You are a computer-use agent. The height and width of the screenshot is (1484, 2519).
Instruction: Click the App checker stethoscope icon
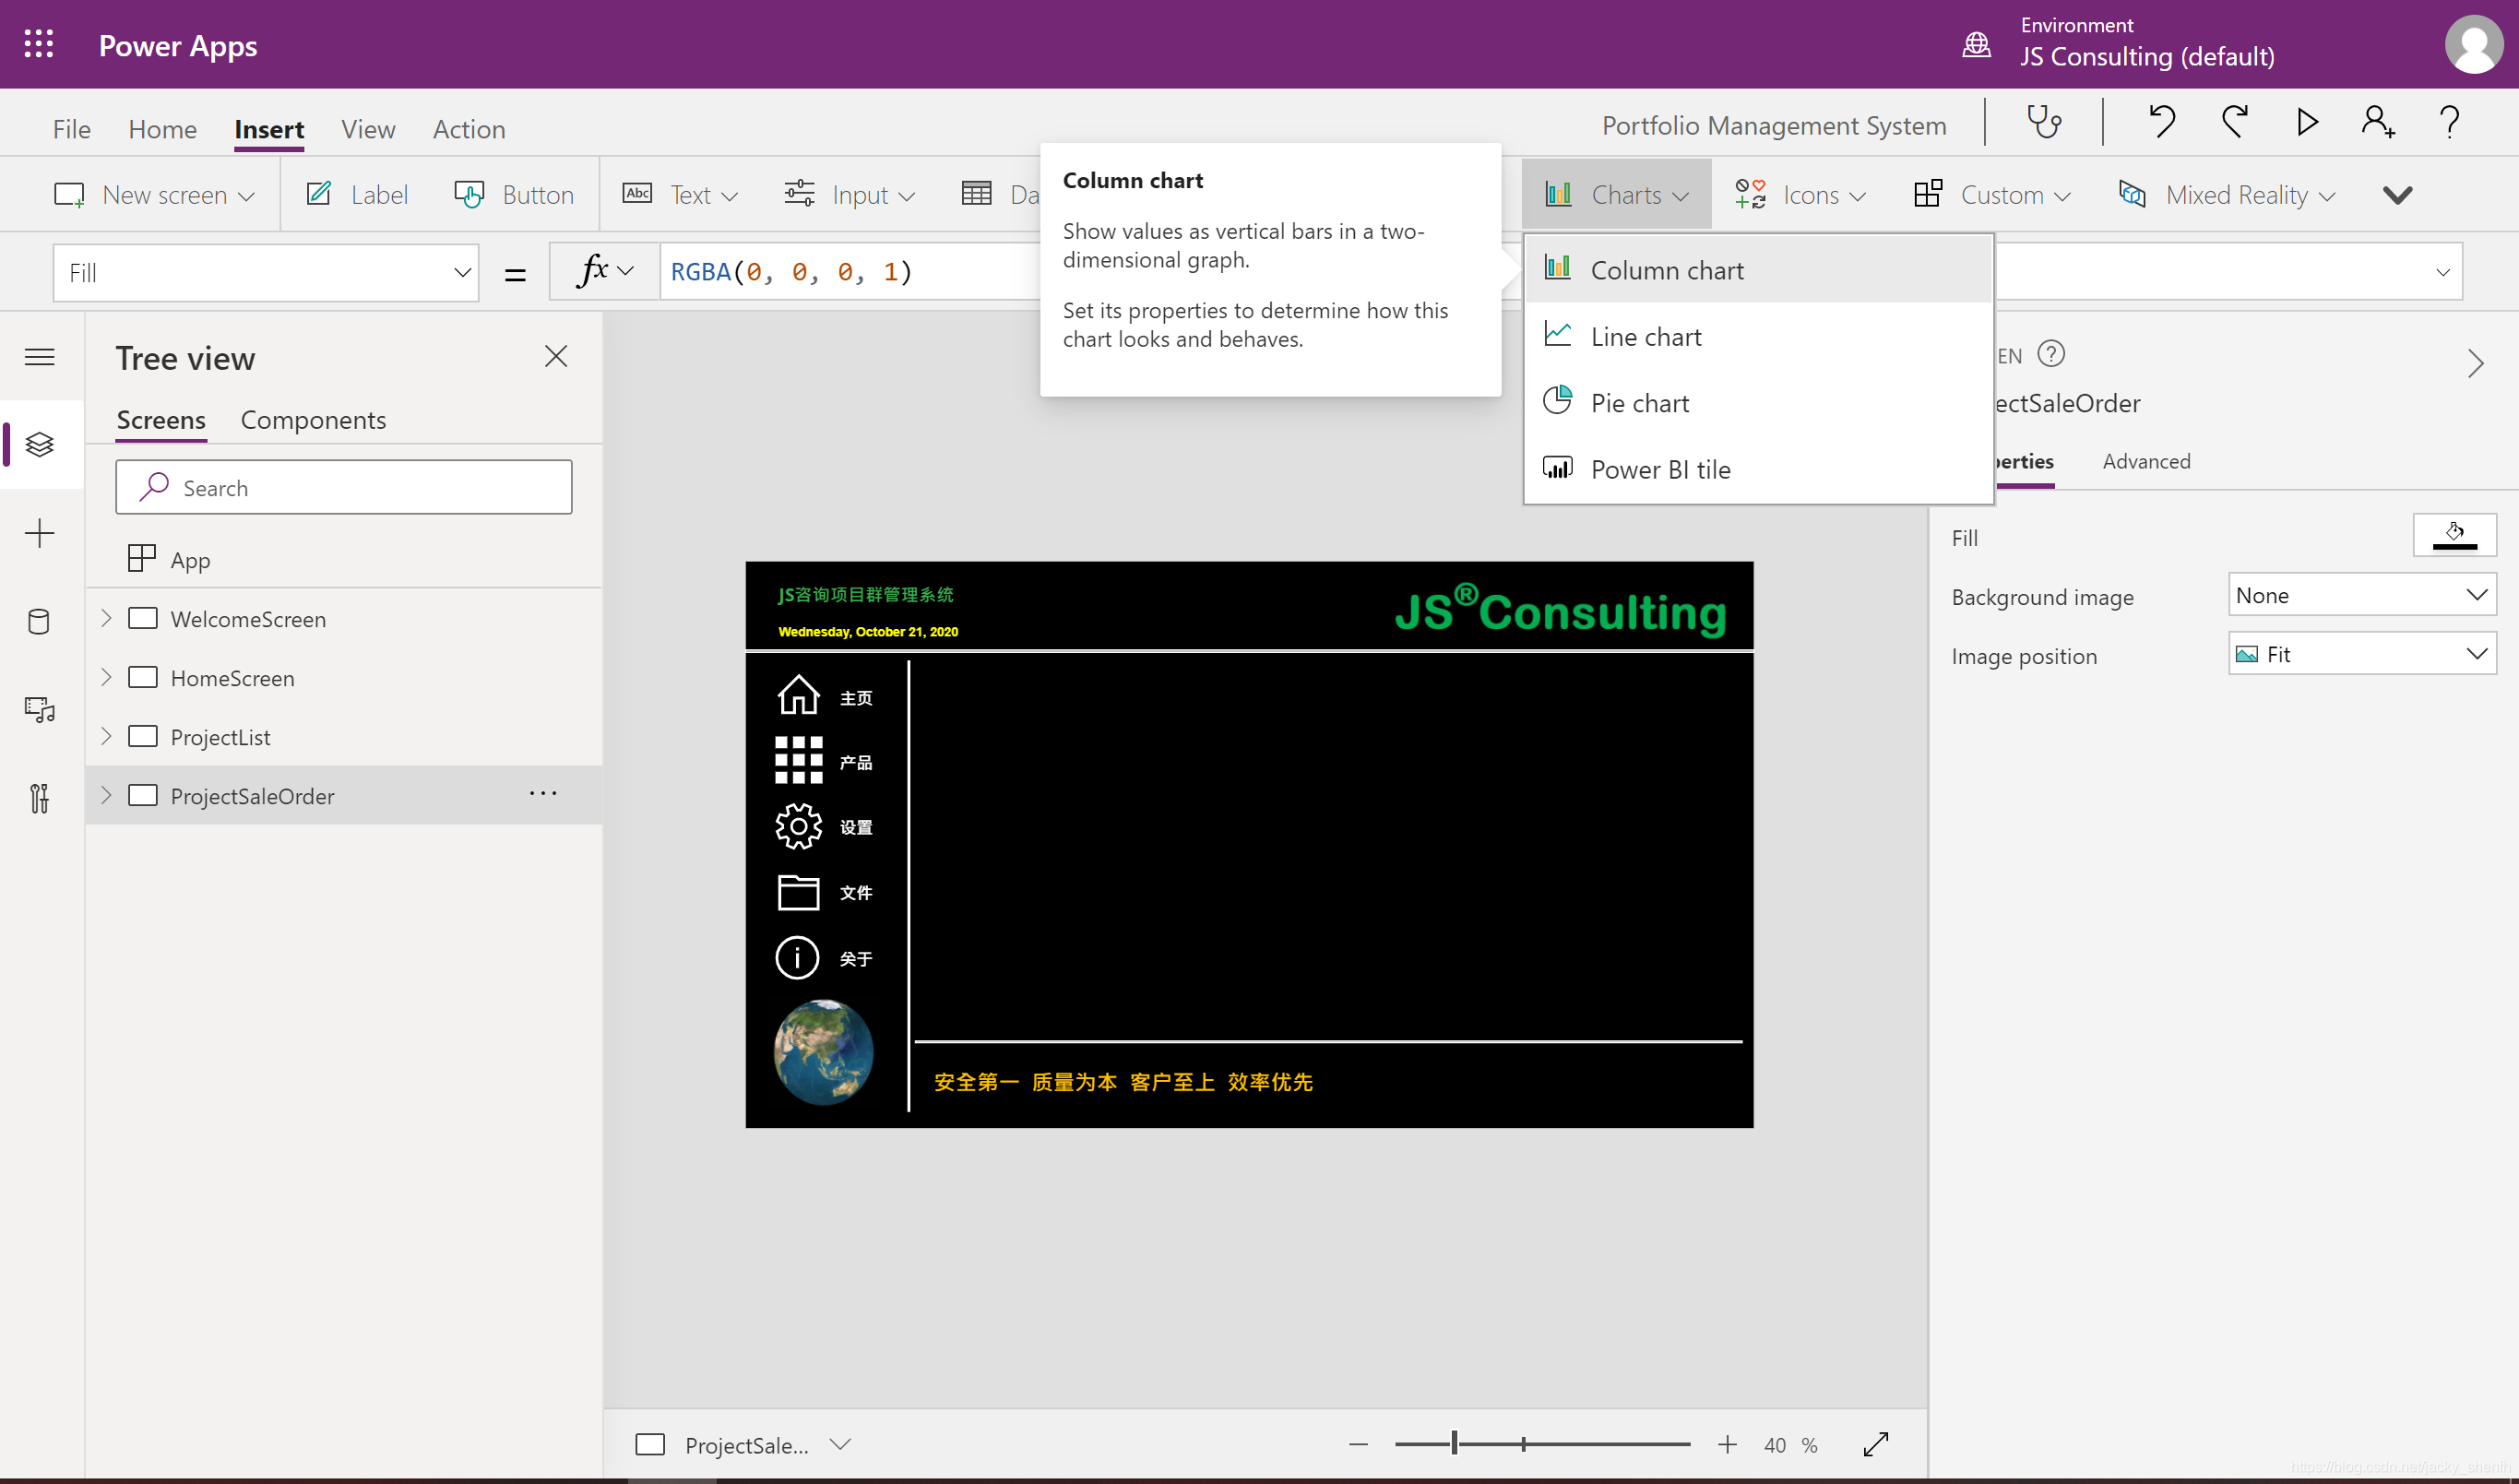tap(2044, 122)
